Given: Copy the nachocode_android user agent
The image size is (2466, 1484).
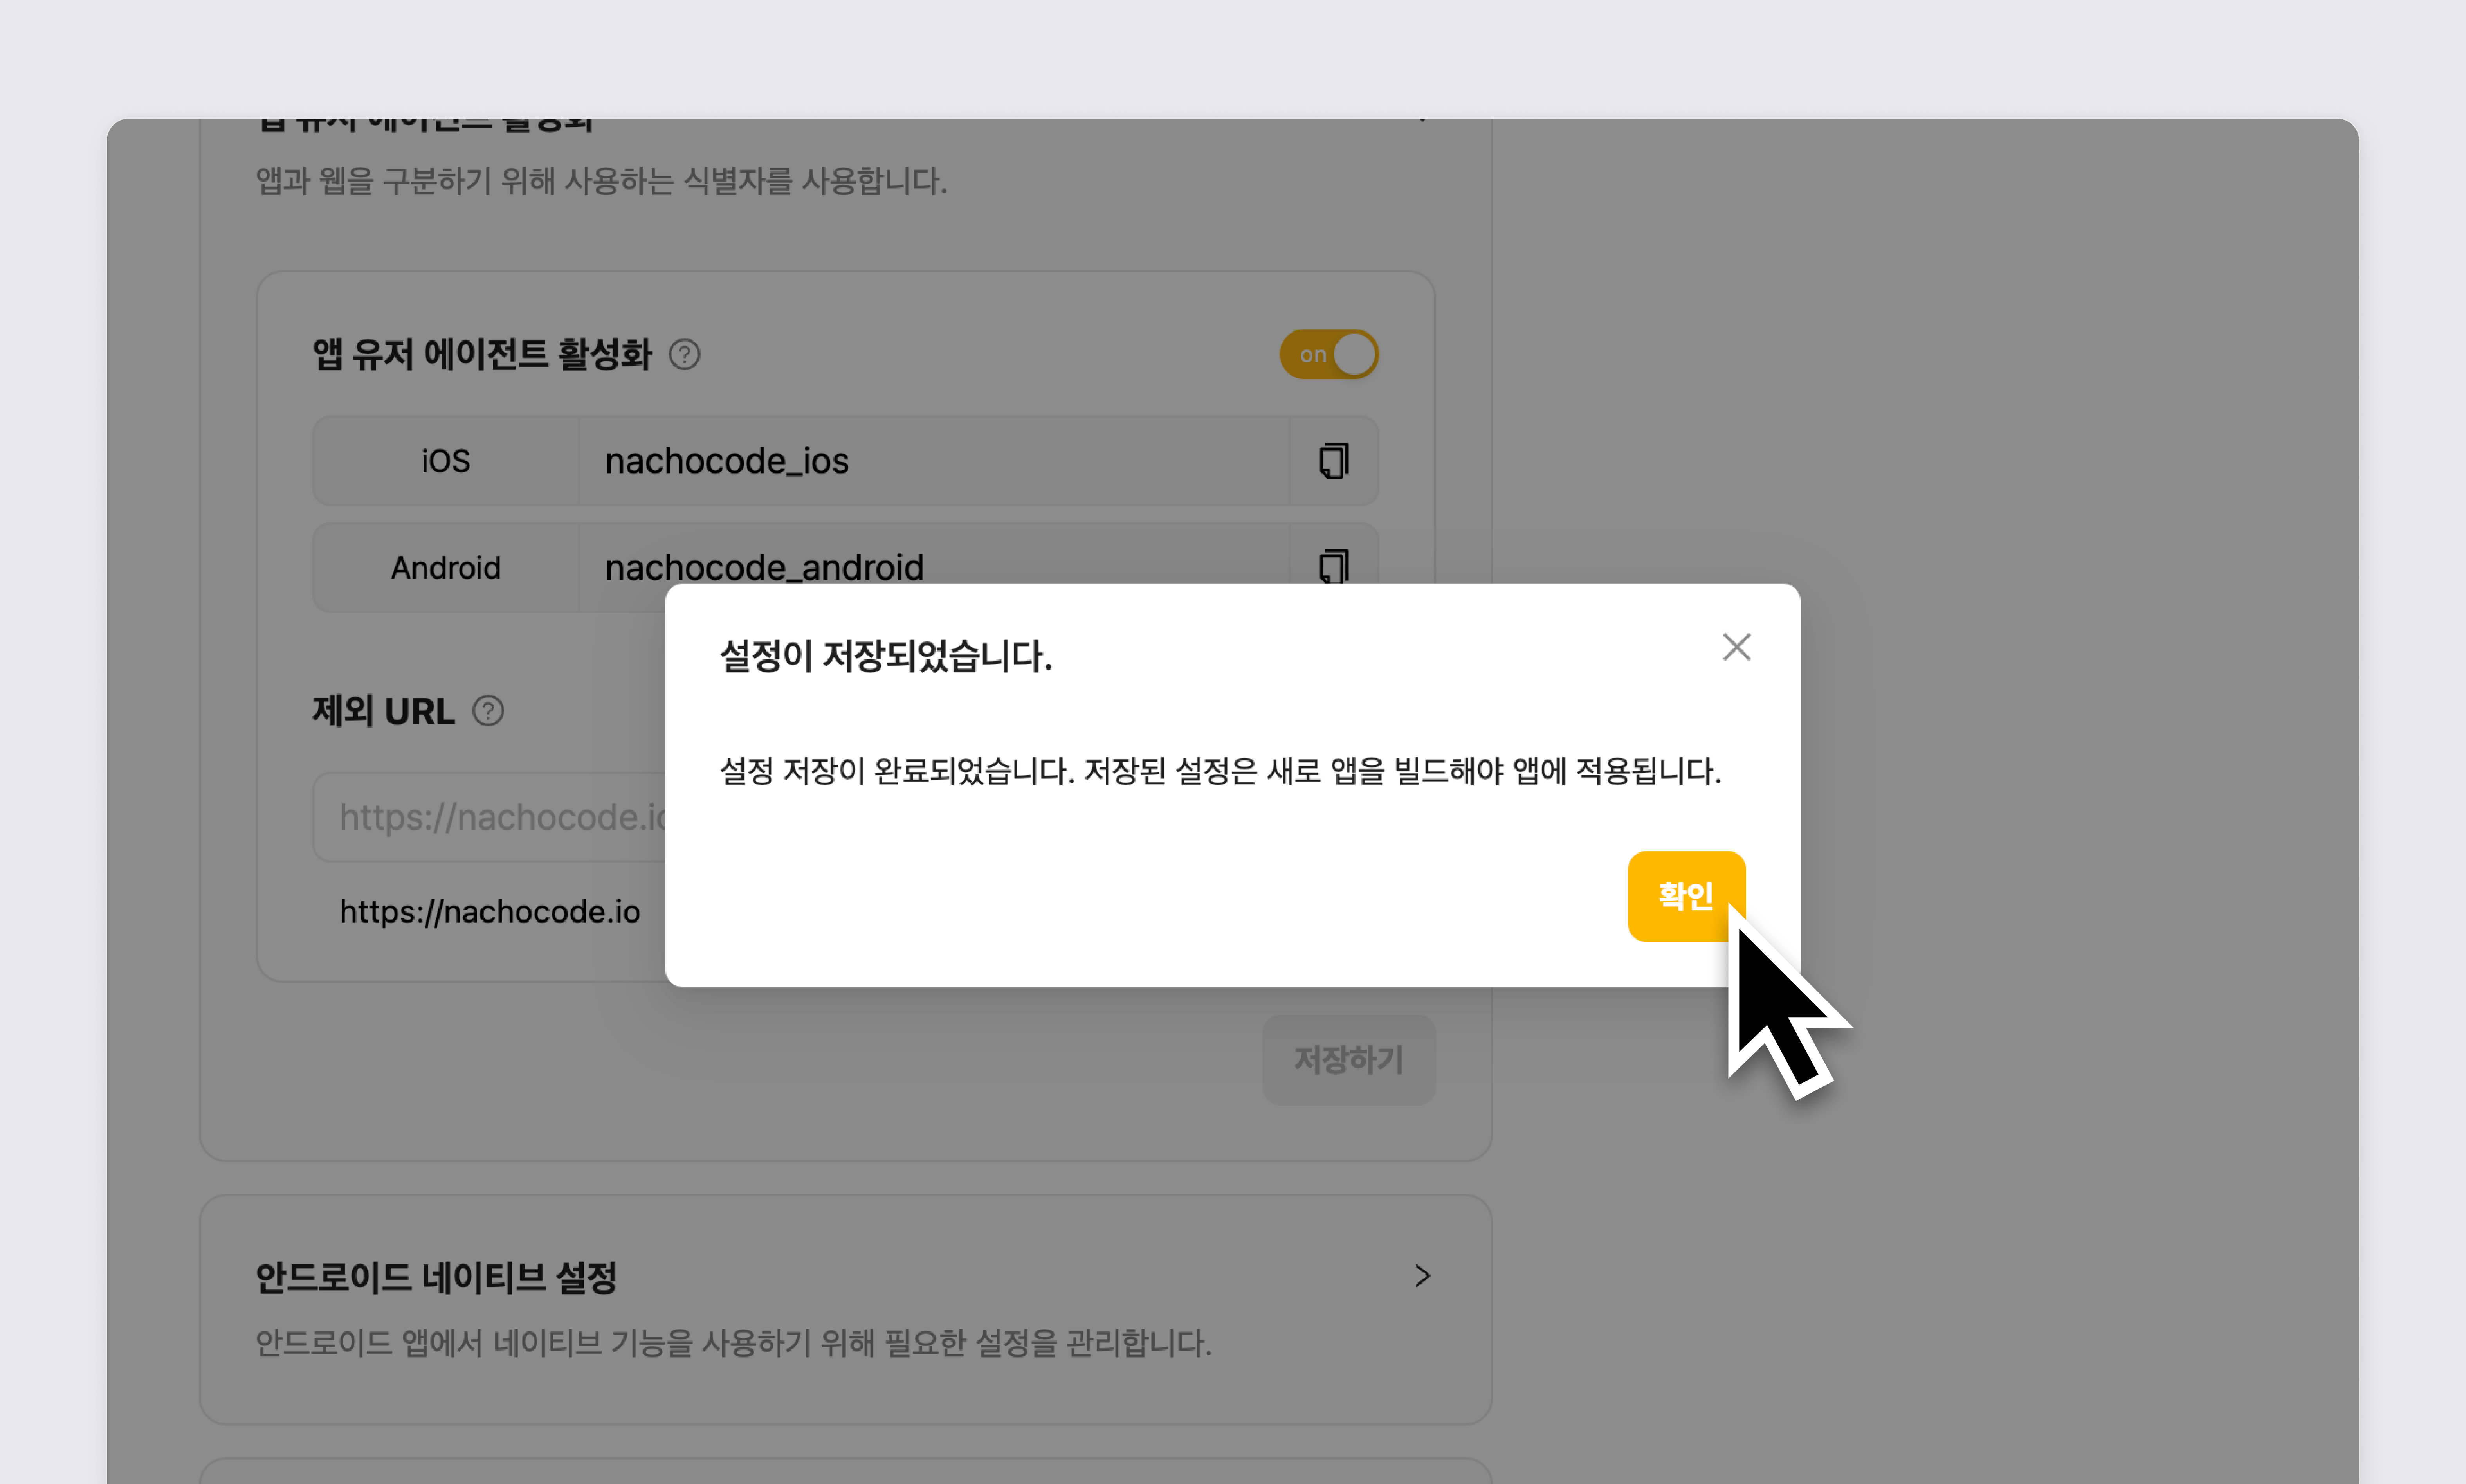Looking at the screenshot, I should pyautogui.click(x=1334, y=565).
